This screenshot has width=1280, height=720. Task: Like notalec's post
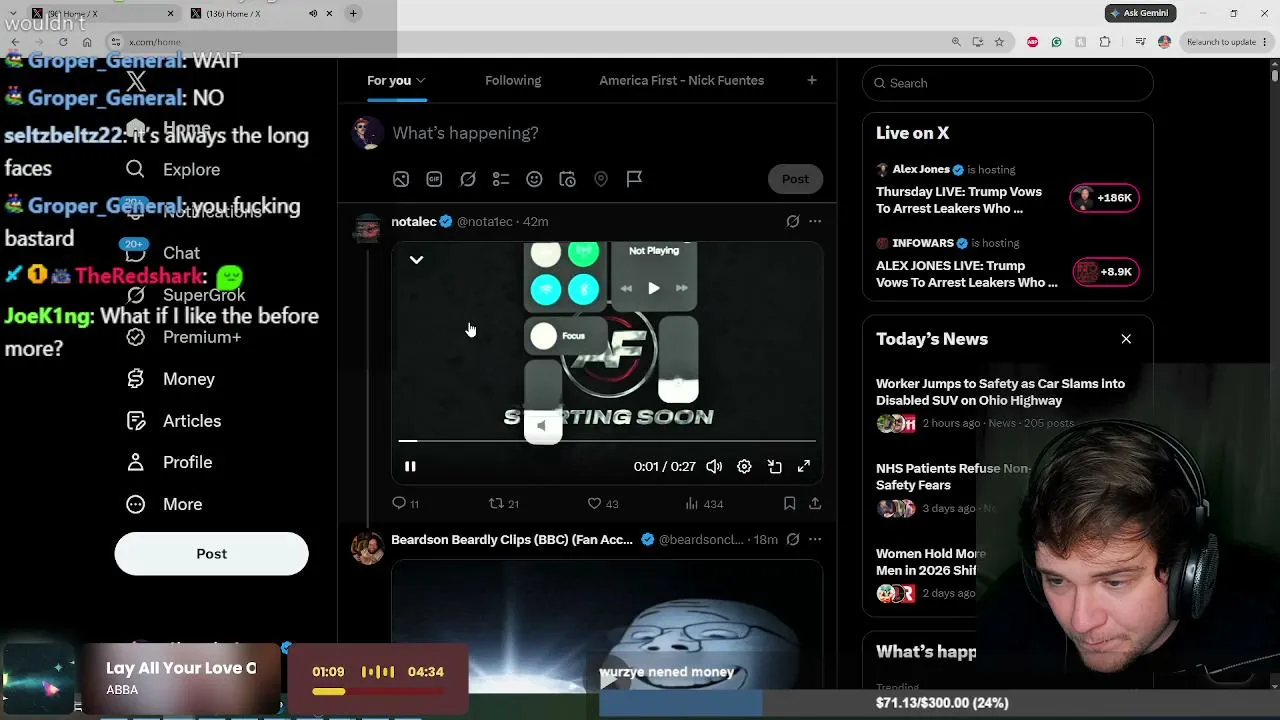tap(602, 503)
